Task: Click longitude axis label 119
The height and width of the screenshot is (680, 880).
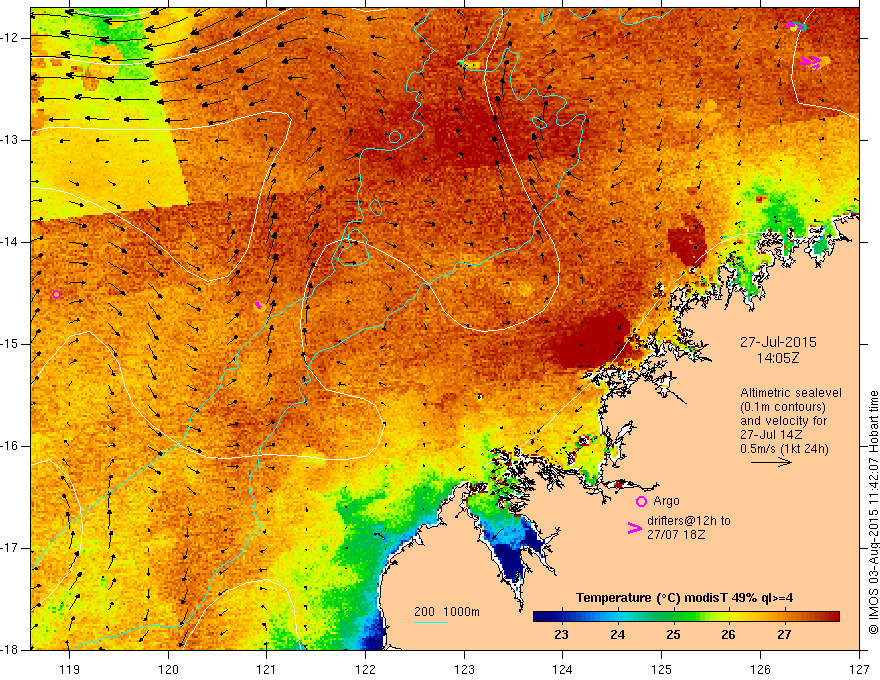Action: tap(70, 669)
